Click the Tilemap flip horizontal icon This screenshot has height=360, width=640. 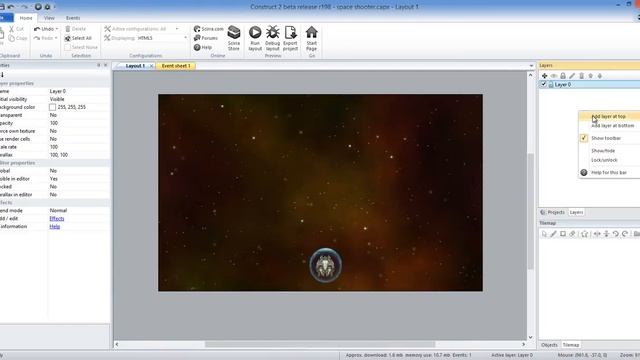pos(597,234)
